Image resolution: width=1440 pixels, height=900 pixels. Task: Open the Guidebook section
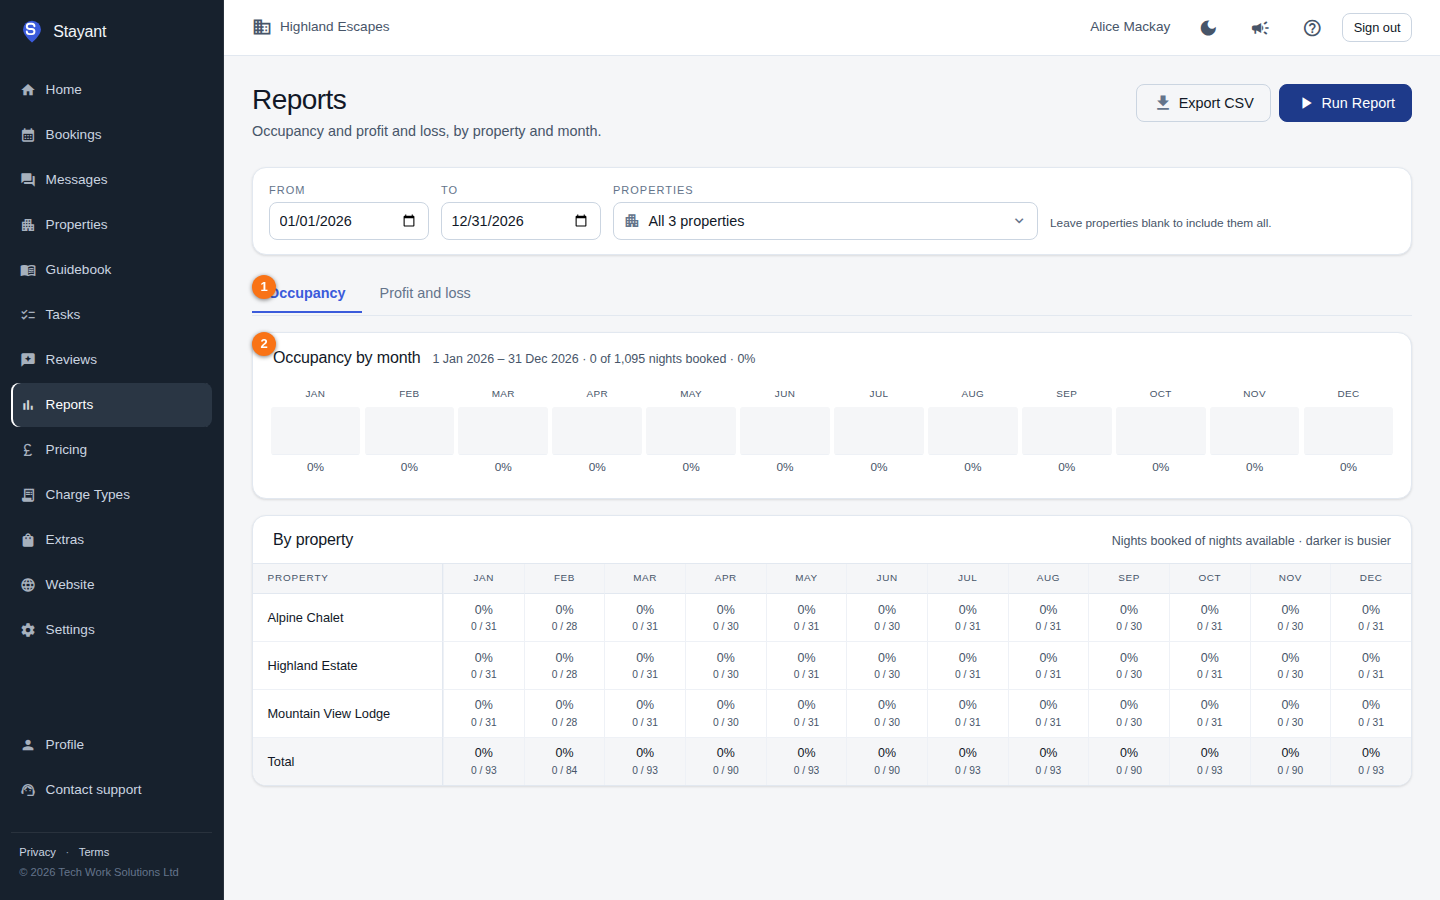[111, 270]
